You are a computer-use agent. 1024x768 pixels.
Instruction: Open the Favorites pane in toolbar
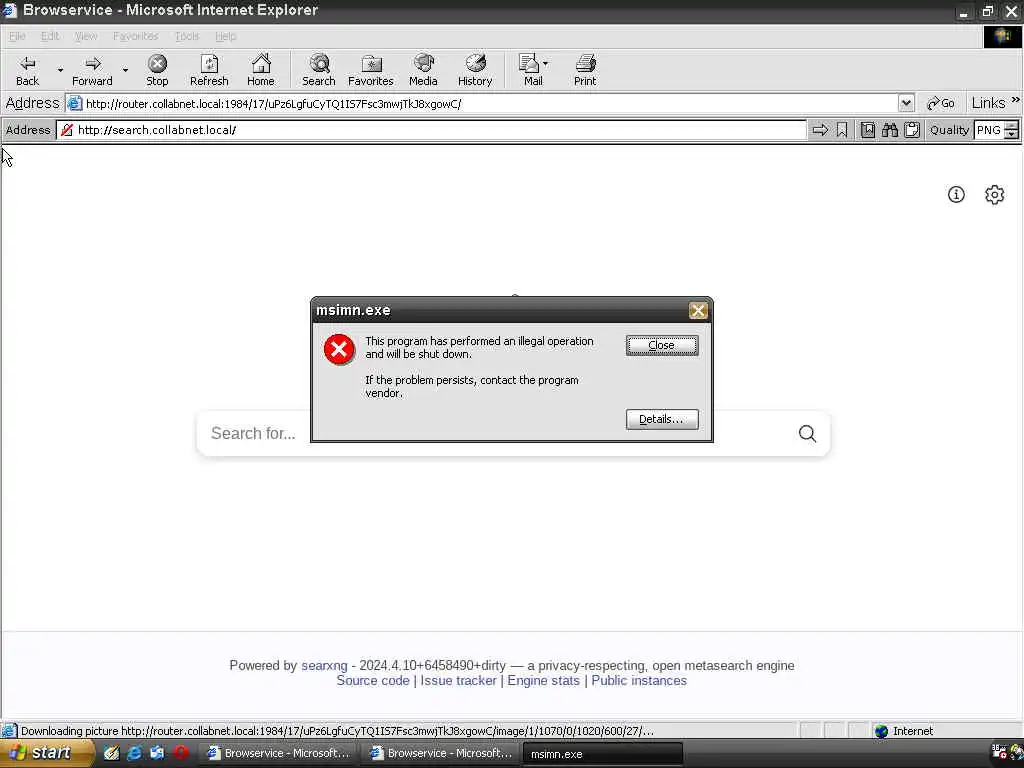[370, 71]
